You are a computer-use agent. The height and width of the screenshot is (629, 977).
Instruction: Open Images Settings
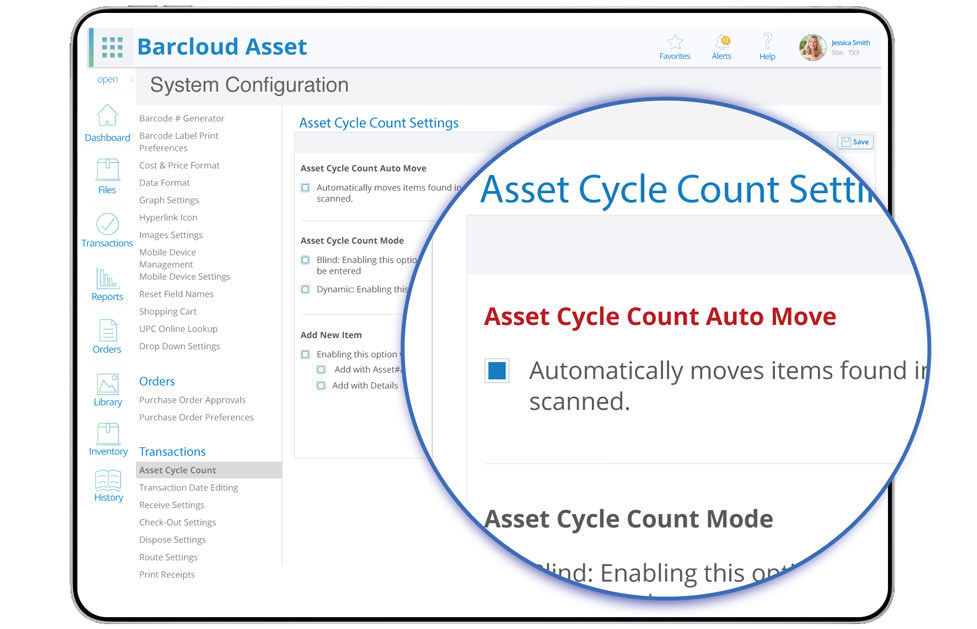coord(171,235)
